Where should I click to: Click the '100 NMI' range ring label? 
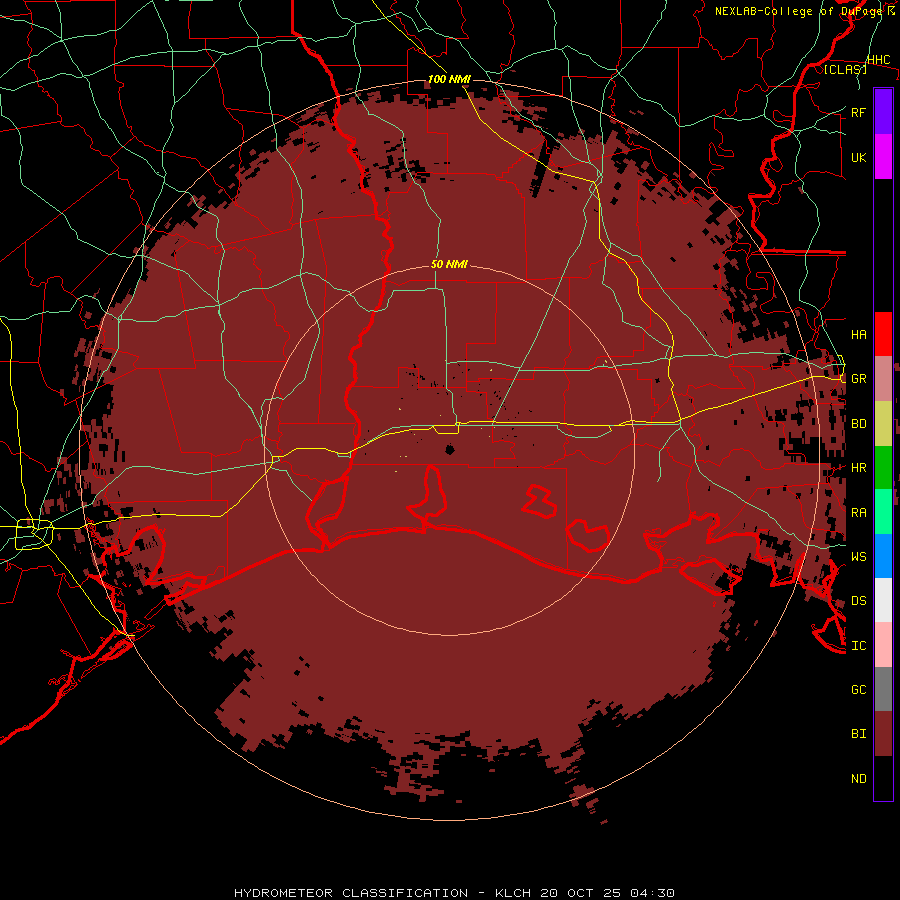[x=449, y=79]
